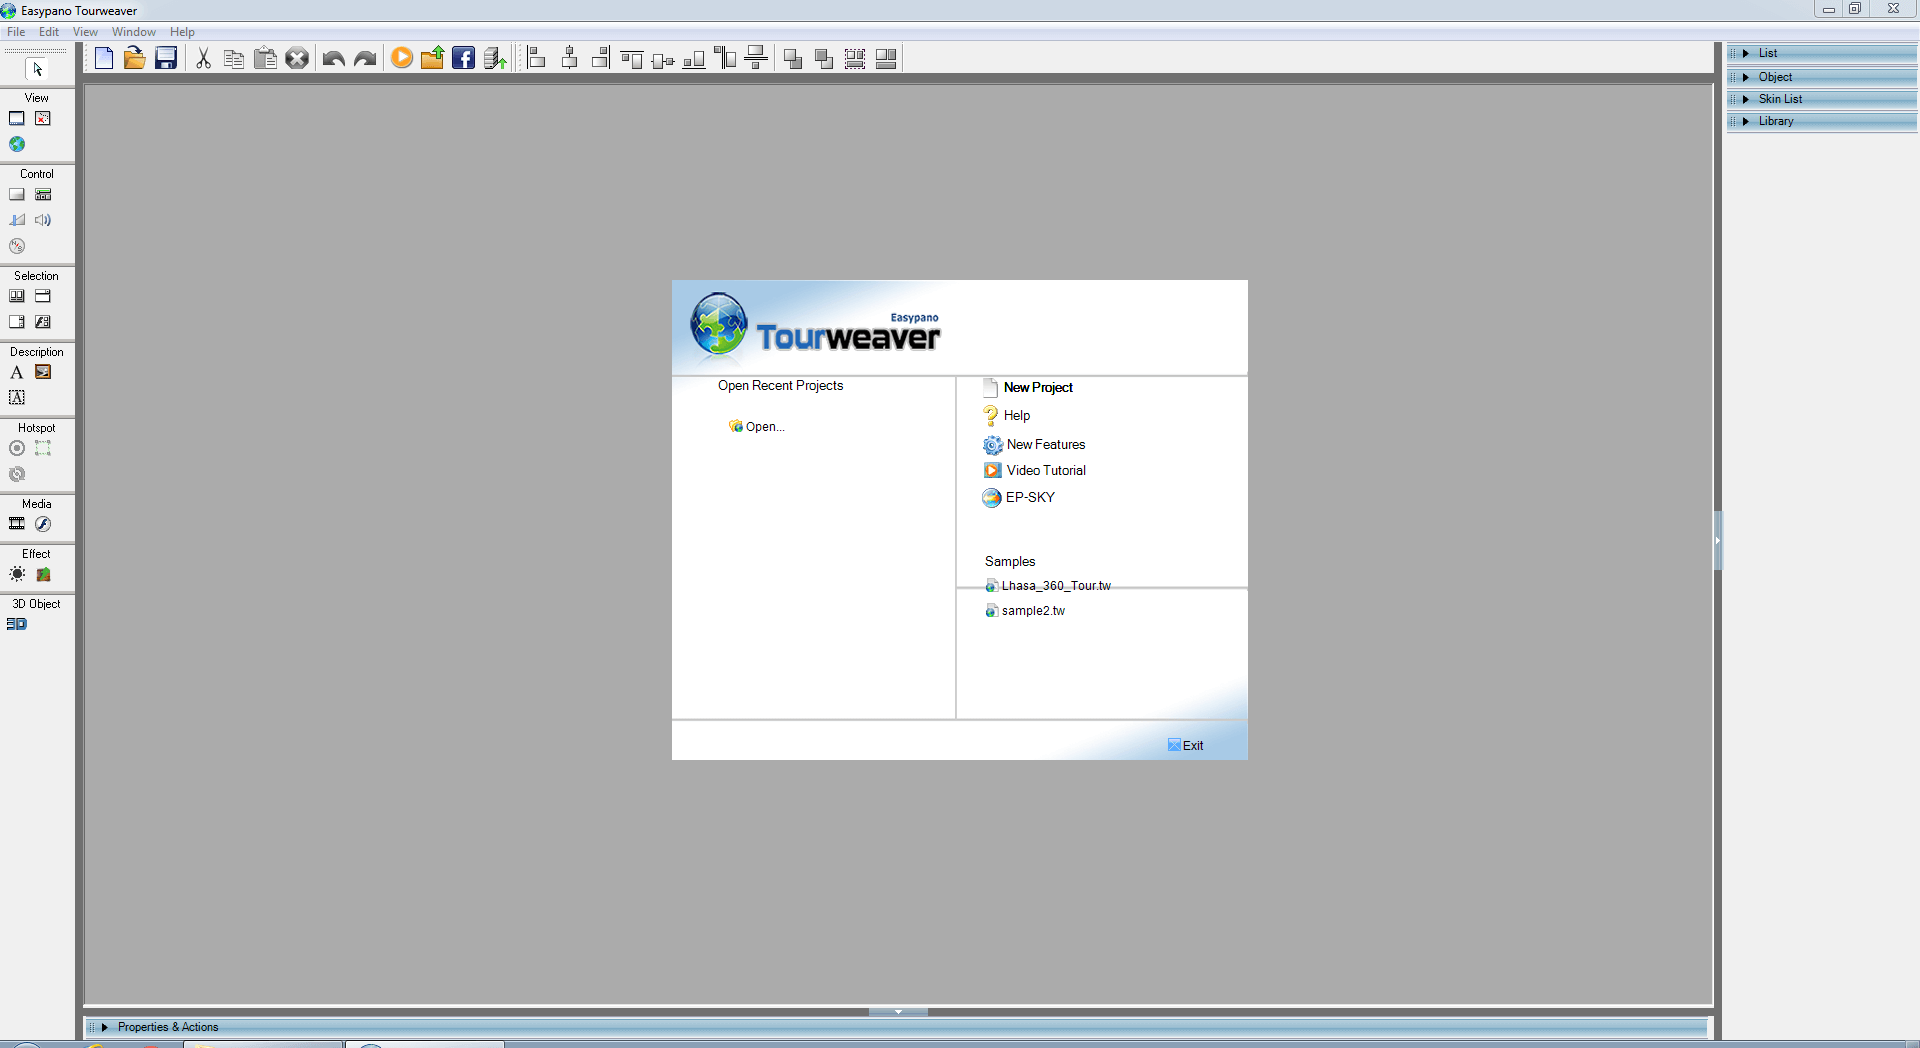Viewport: 1920px width, 1048px height.
Task: Collapse the right side panel handle
Action: pos(1718,540)
